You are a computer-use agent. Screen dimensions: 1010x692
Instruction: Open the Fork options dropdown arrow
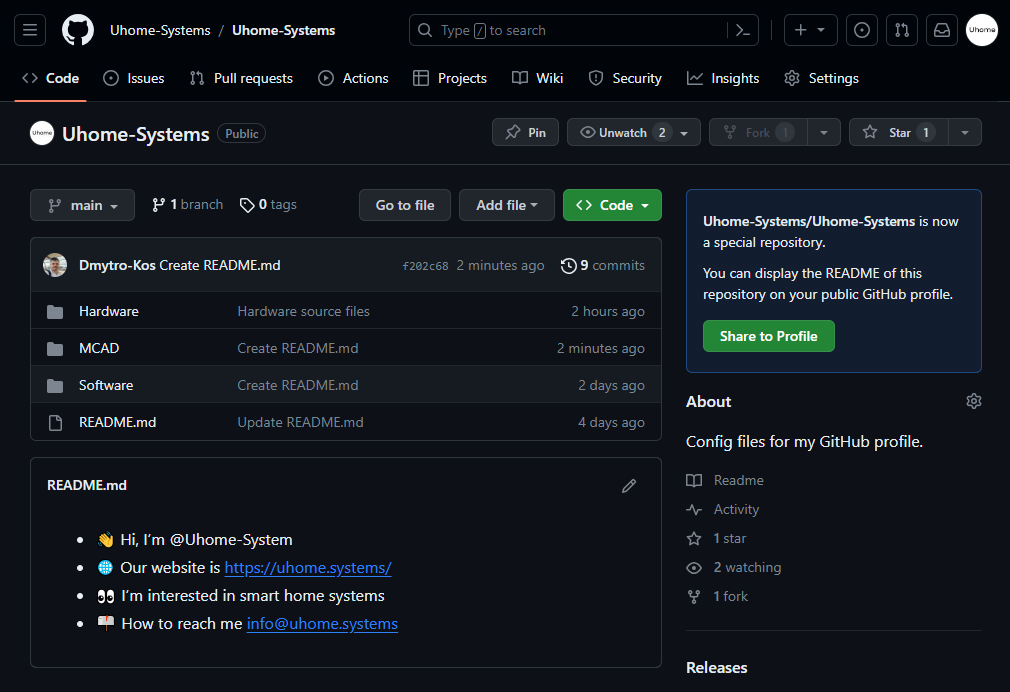(823, 132)
